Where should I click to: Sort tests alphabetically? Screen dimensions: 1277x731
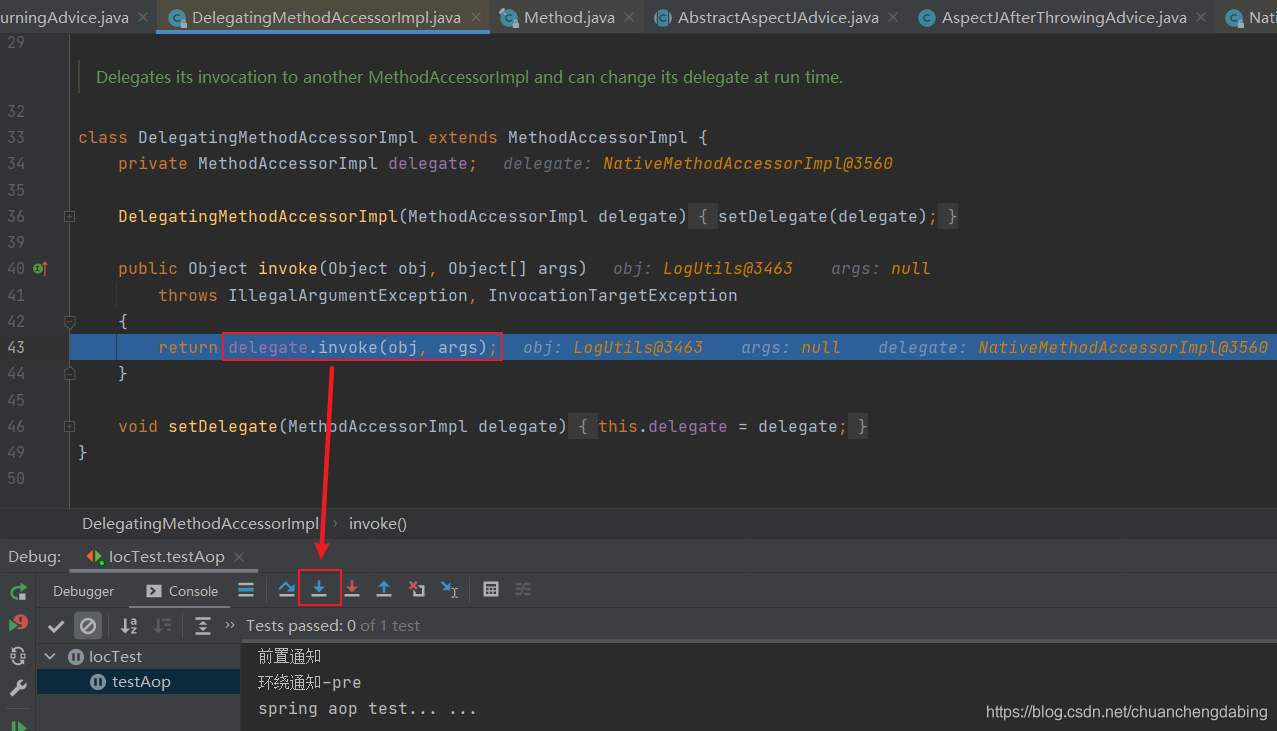click(x=129, y=626)
